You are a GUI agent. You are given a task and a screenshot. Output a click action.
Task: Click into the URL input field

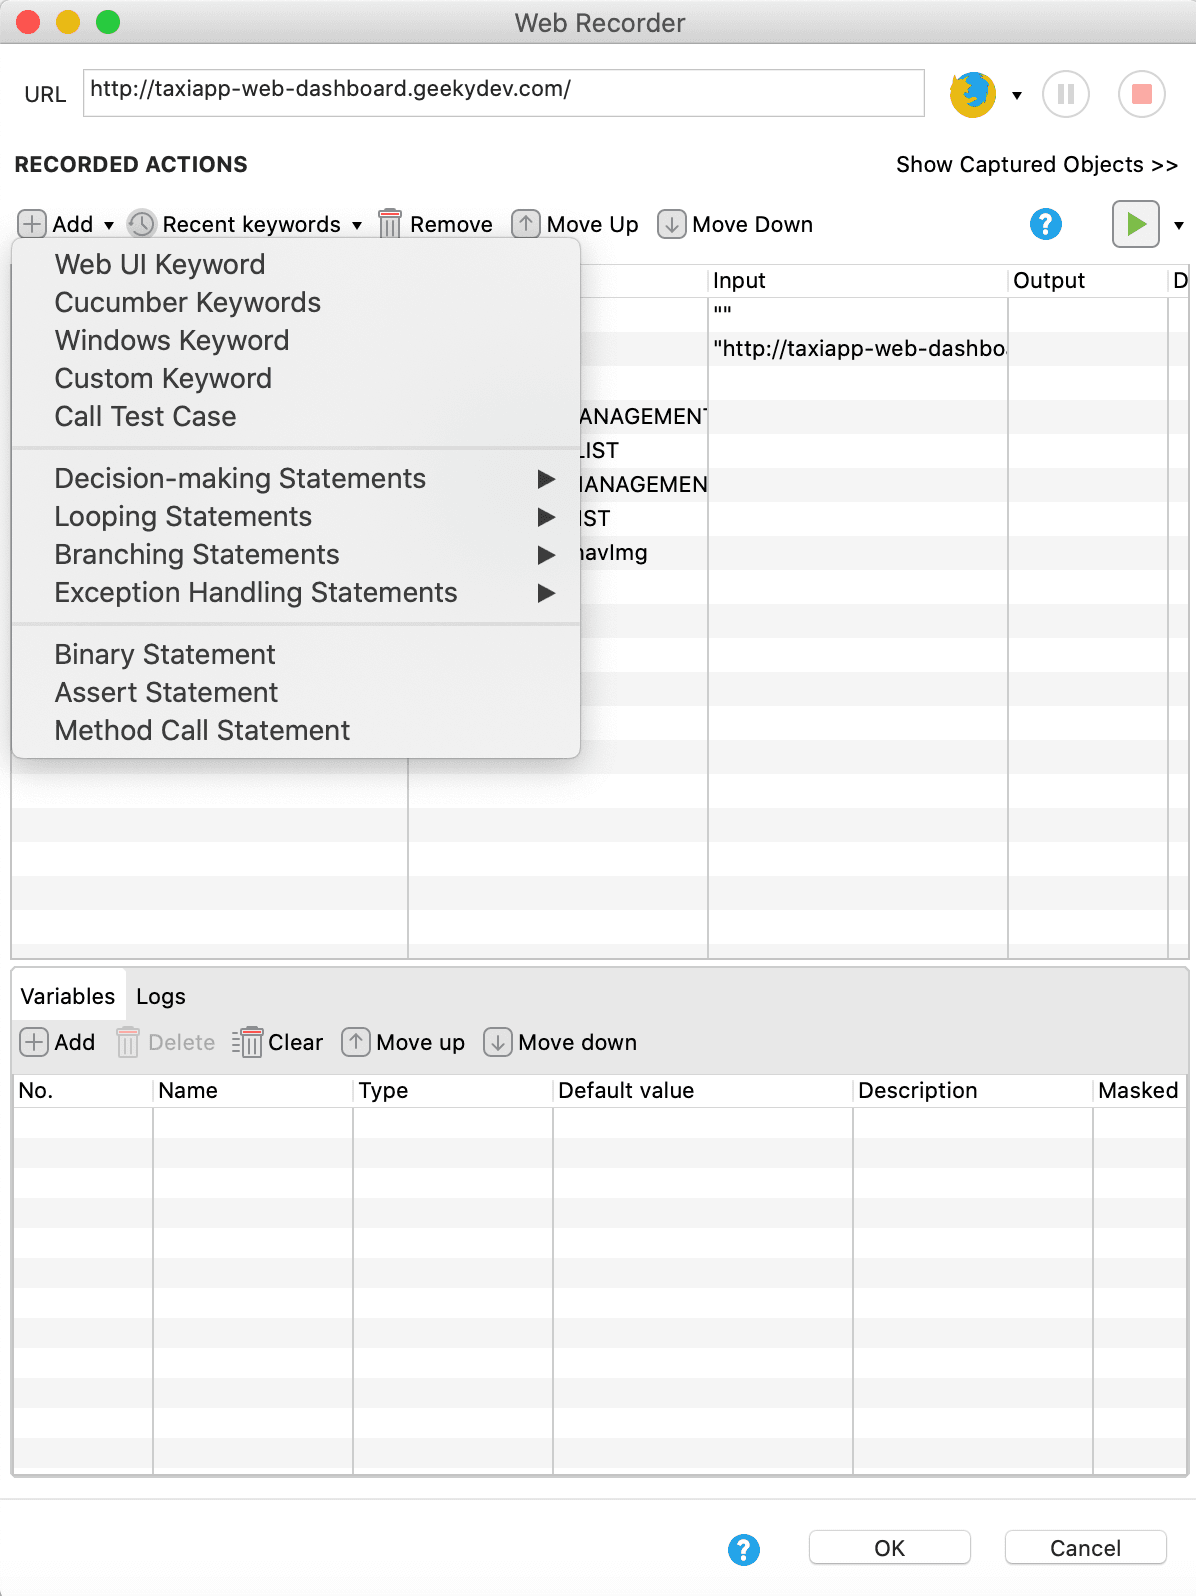(x=504, y=93)
